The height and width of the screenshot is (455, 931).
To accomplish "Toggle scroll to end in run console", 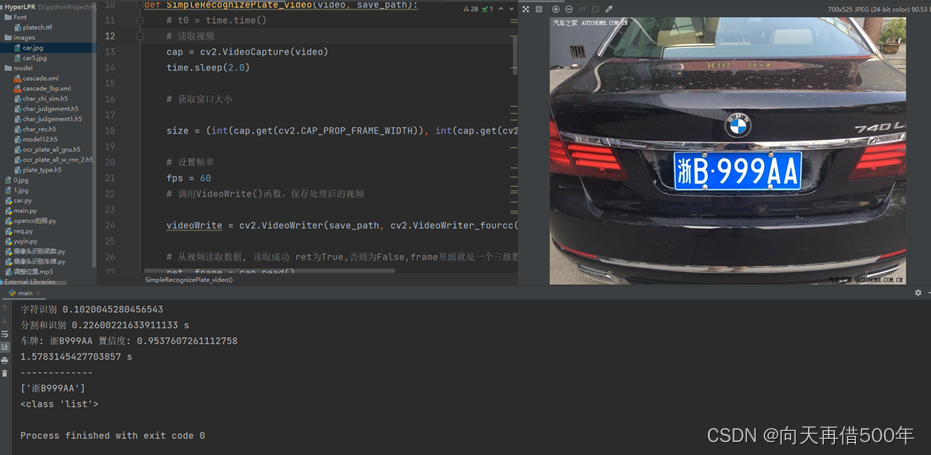I will 5,347.
